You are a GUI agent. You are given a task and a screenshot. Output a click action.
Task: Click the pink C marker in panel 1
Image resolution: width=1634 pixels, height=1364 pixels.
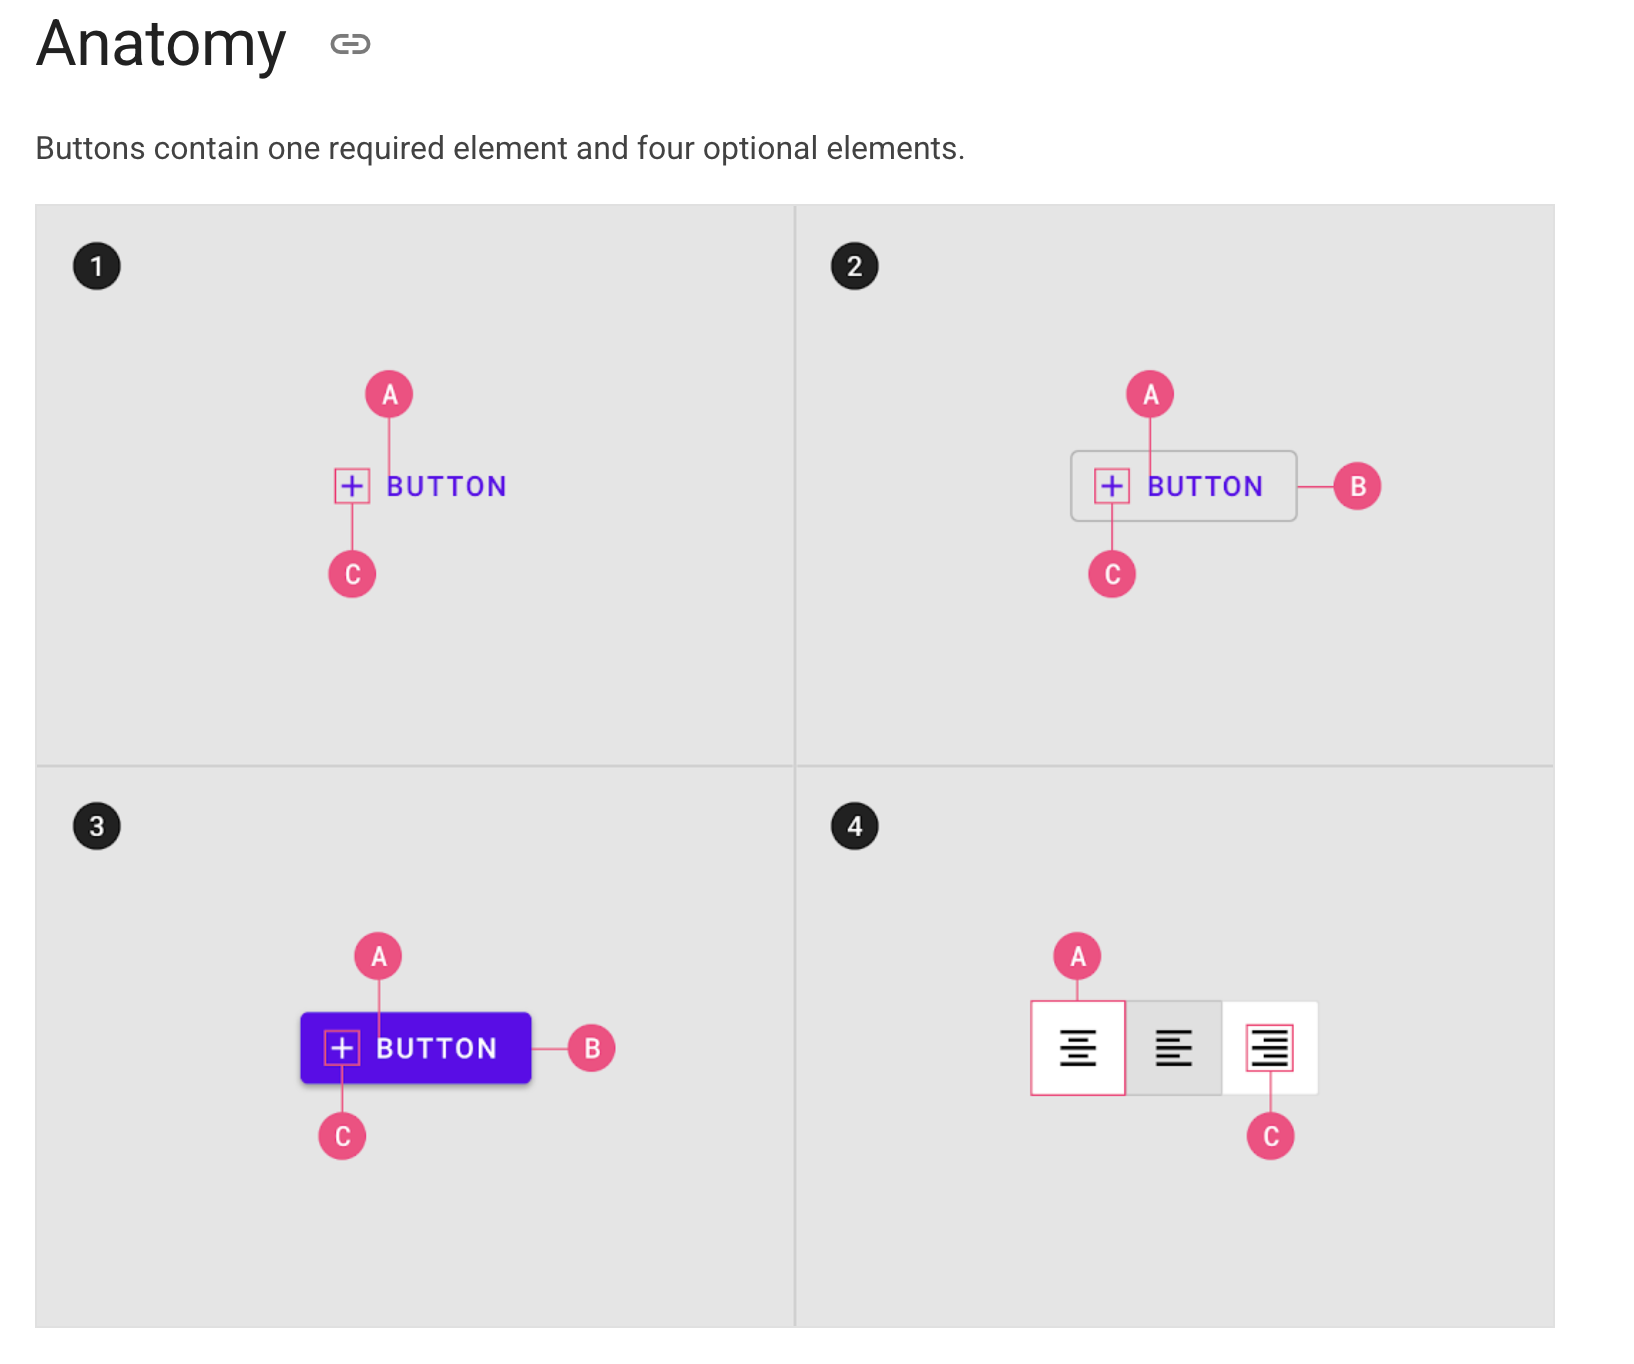coord(352,574)
